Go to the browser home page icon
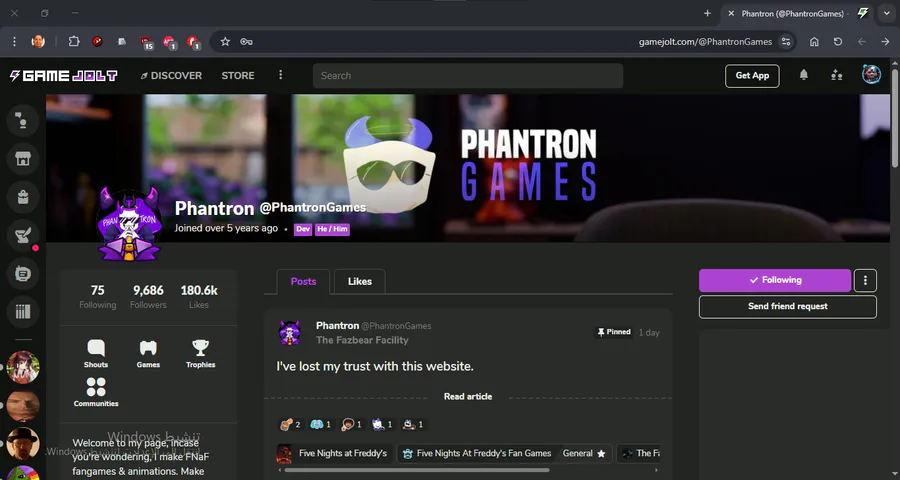Screen dimensions: 900x480 pyautogui.click(x=814, y=42)
